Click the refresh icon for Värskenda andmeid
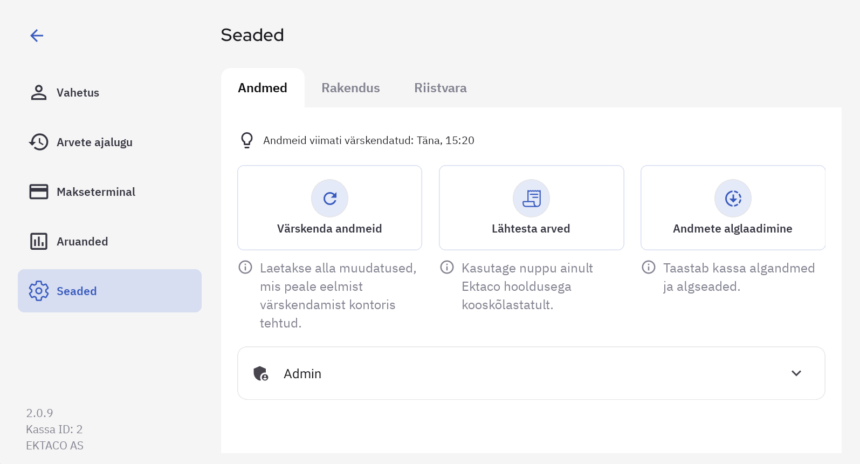Viewport: 860px width, 464px height. point(329,198)
